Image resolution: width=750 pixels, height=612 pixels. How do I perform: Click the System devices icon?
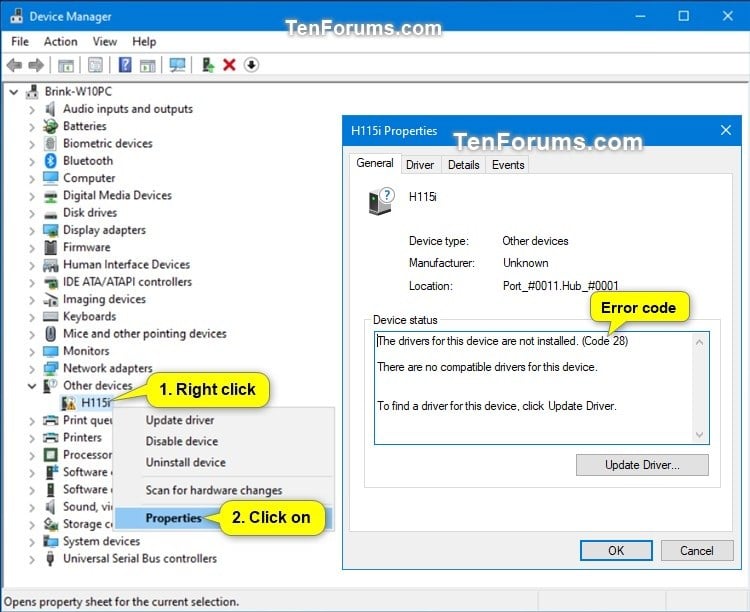[50, 541]
